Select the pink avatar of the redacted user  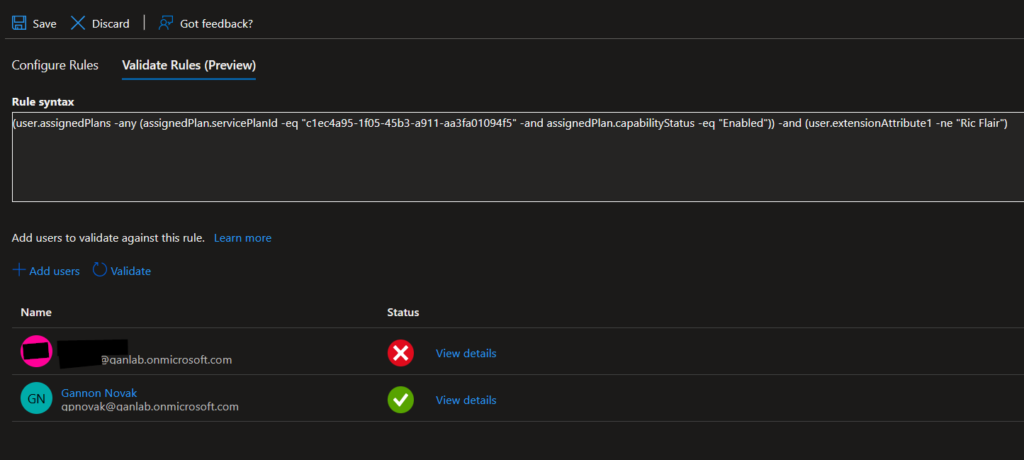click(36, 352)
